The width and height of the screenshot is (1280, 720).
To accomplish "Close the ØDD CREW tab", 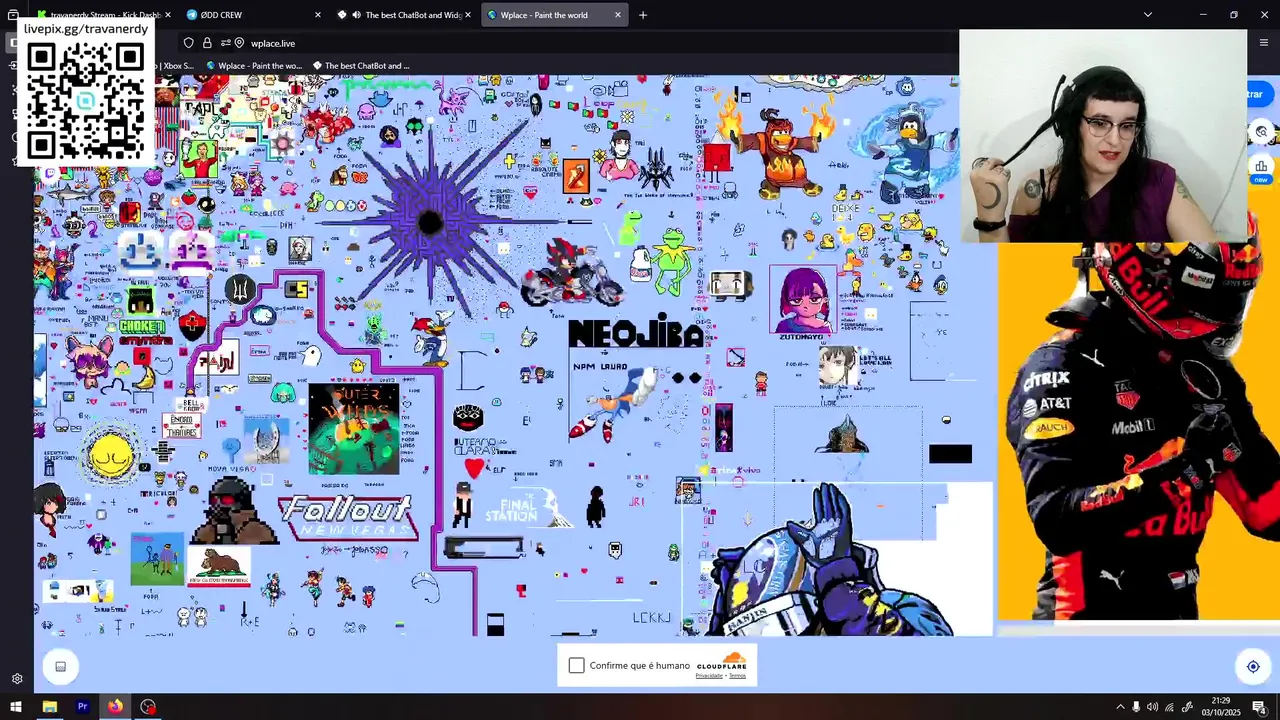I will (318, 15).
